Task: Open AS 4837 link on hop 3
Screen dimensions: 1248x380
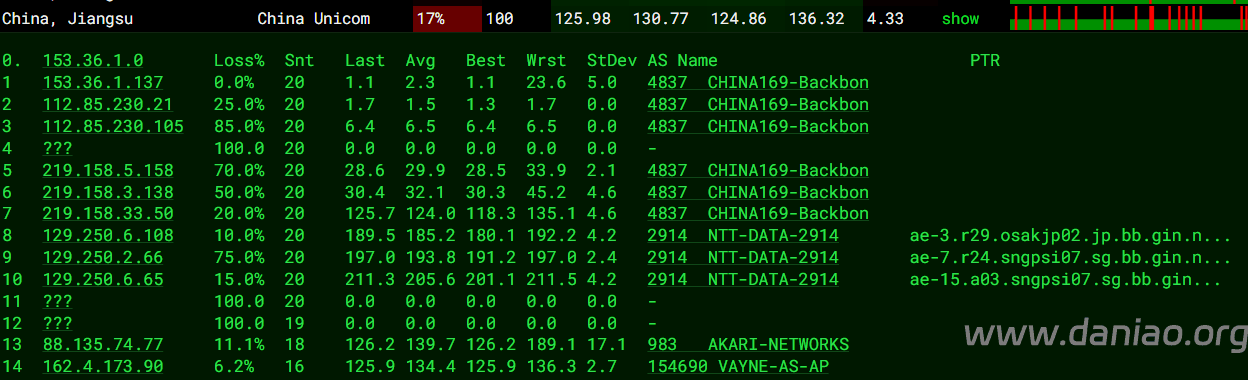Action: pos(758,127)
